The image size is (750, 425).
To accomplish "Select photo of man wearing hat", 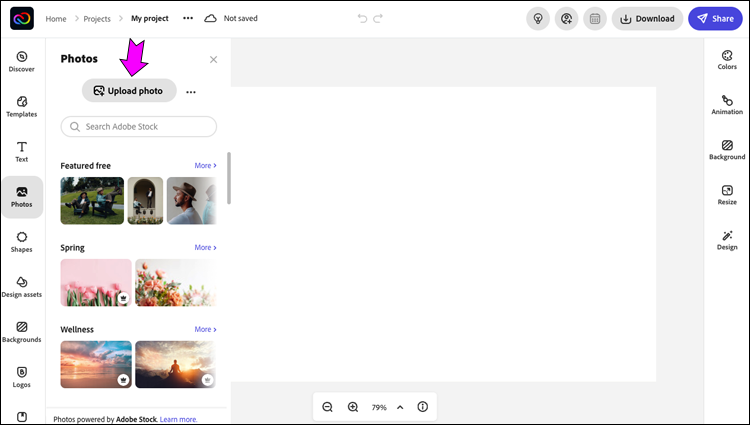I will pos(192,201).
